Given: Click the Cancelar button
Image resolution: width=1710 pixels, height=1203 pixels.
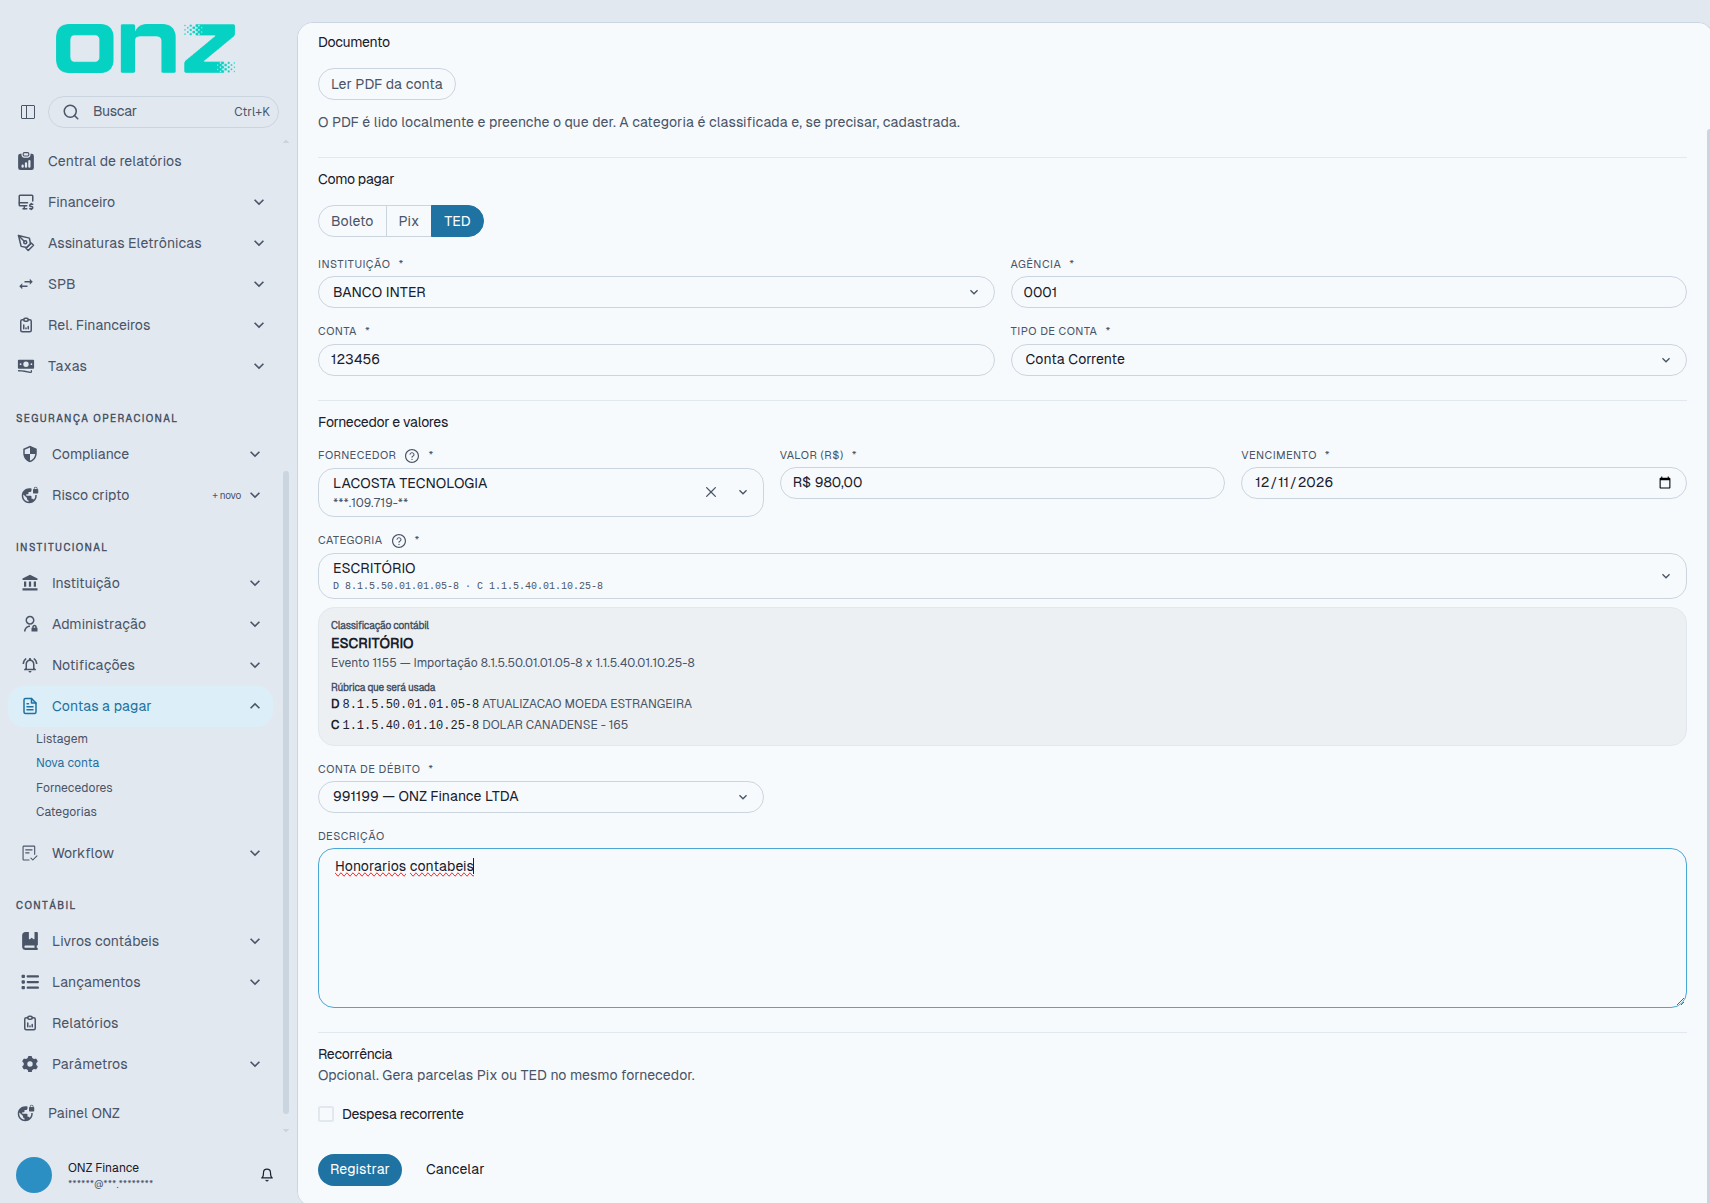Looking at the screenshot, I should (x=455, y=1170).
